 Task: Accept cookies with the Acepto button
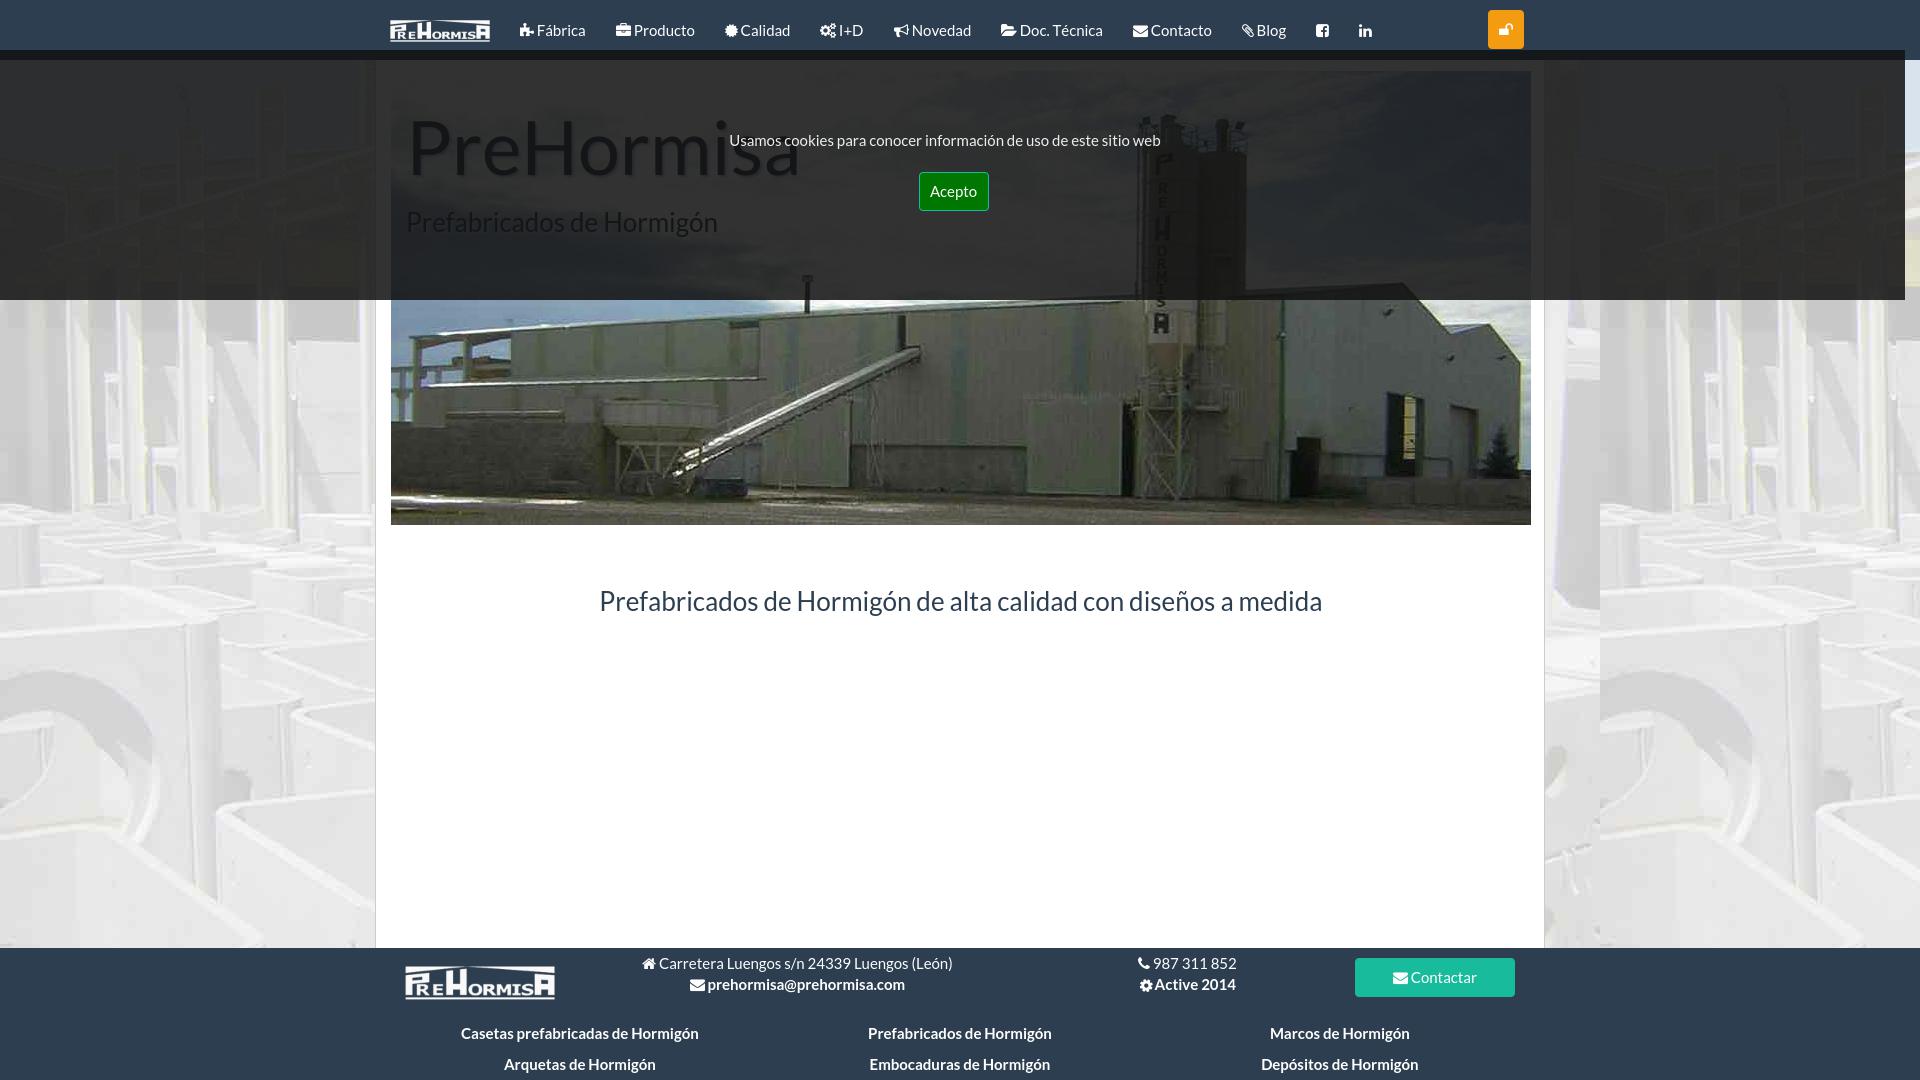pos(953,192)
